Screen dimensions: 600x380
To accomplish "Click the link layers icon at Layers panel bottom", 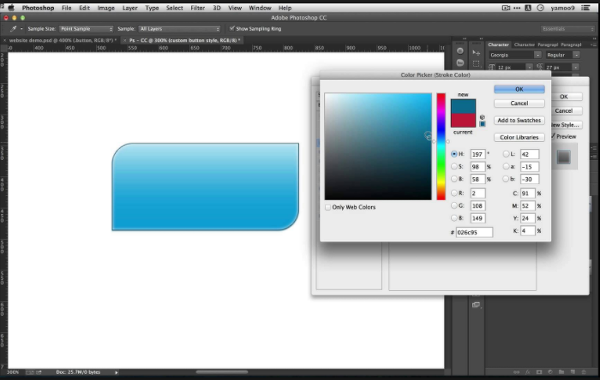I will [x=517, y=372].
